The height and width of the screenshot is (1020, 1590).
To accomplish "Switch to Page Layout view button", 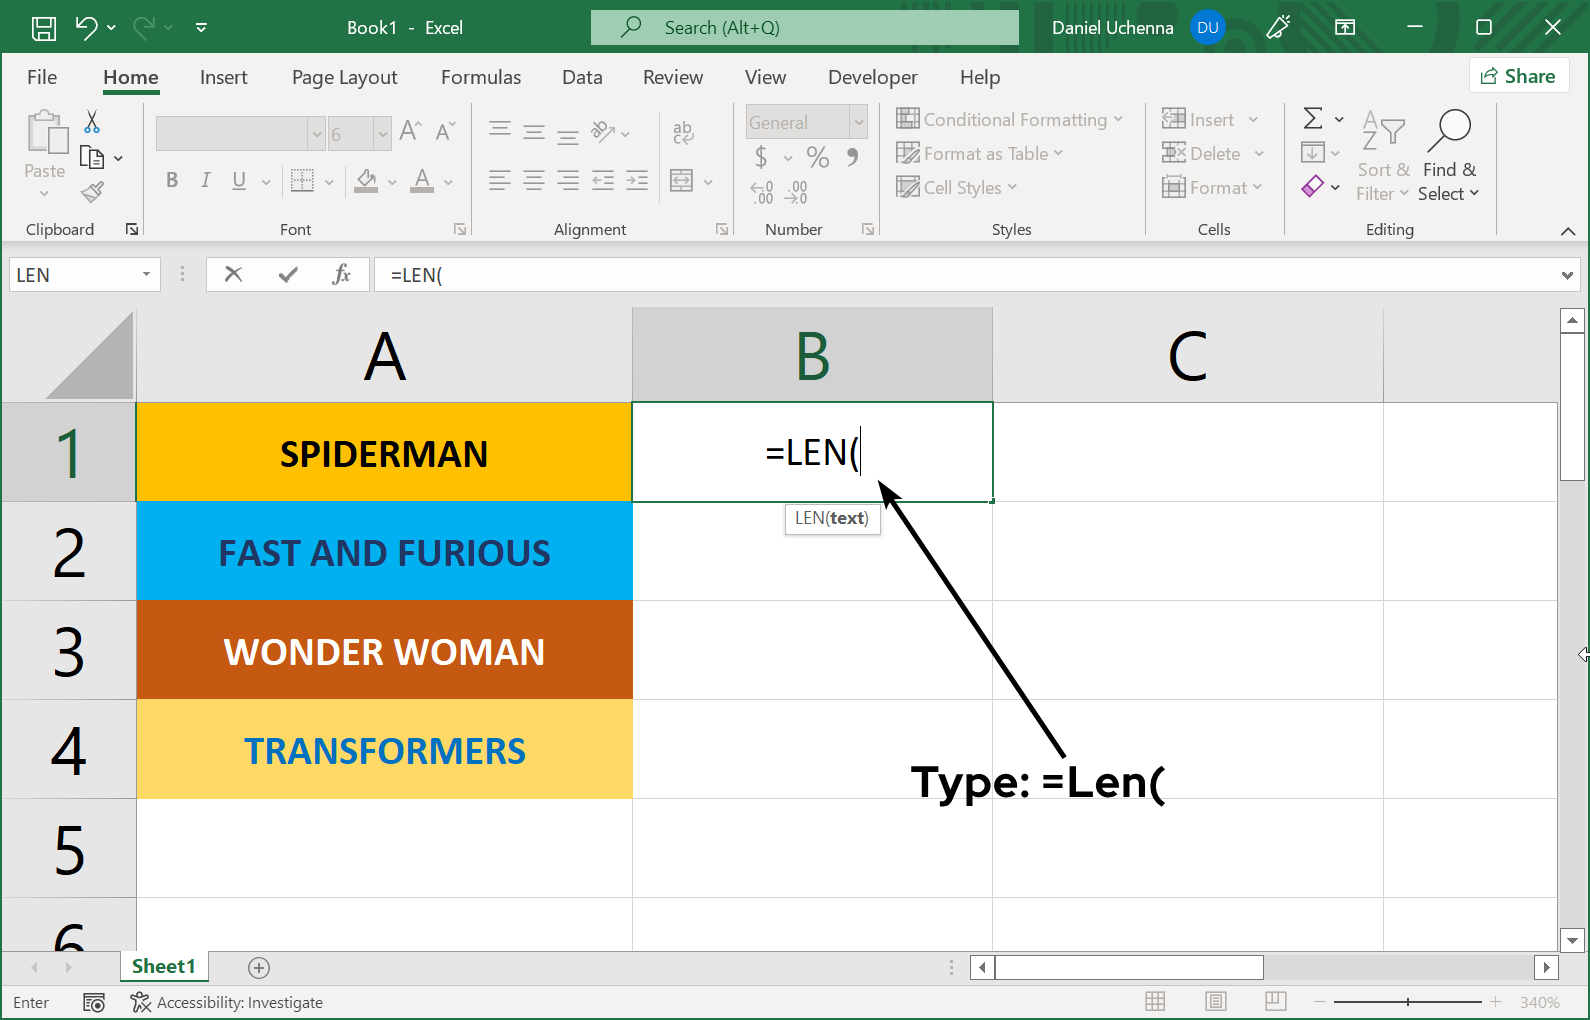I will point(1215,1001).
